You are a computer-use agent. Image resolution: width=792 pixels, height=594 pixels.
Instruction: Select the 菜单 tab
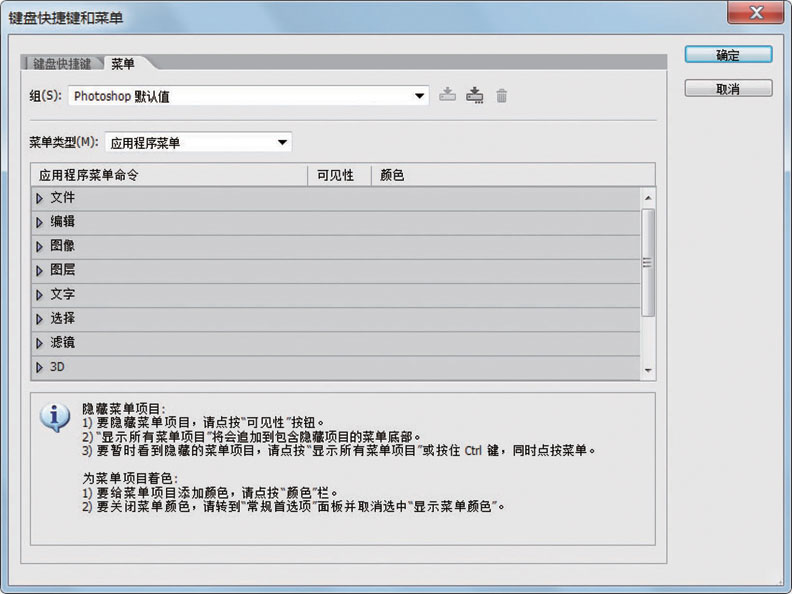click(123, 64)
